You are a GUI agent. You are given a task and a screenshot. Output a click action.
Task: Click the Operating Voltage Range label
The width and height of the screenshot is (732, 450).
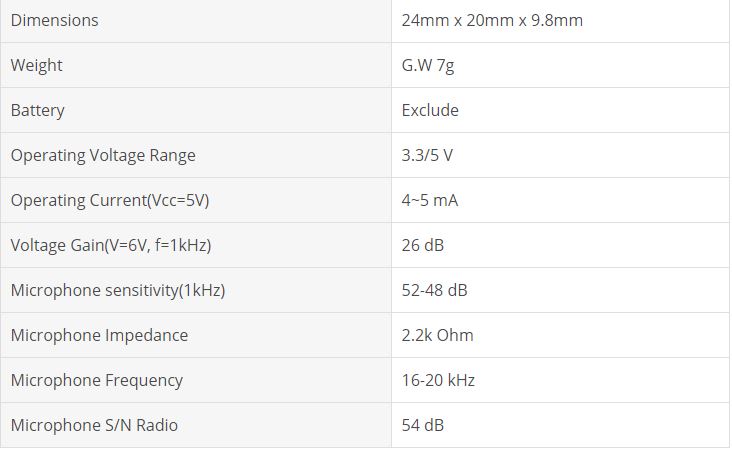[103, 155]
